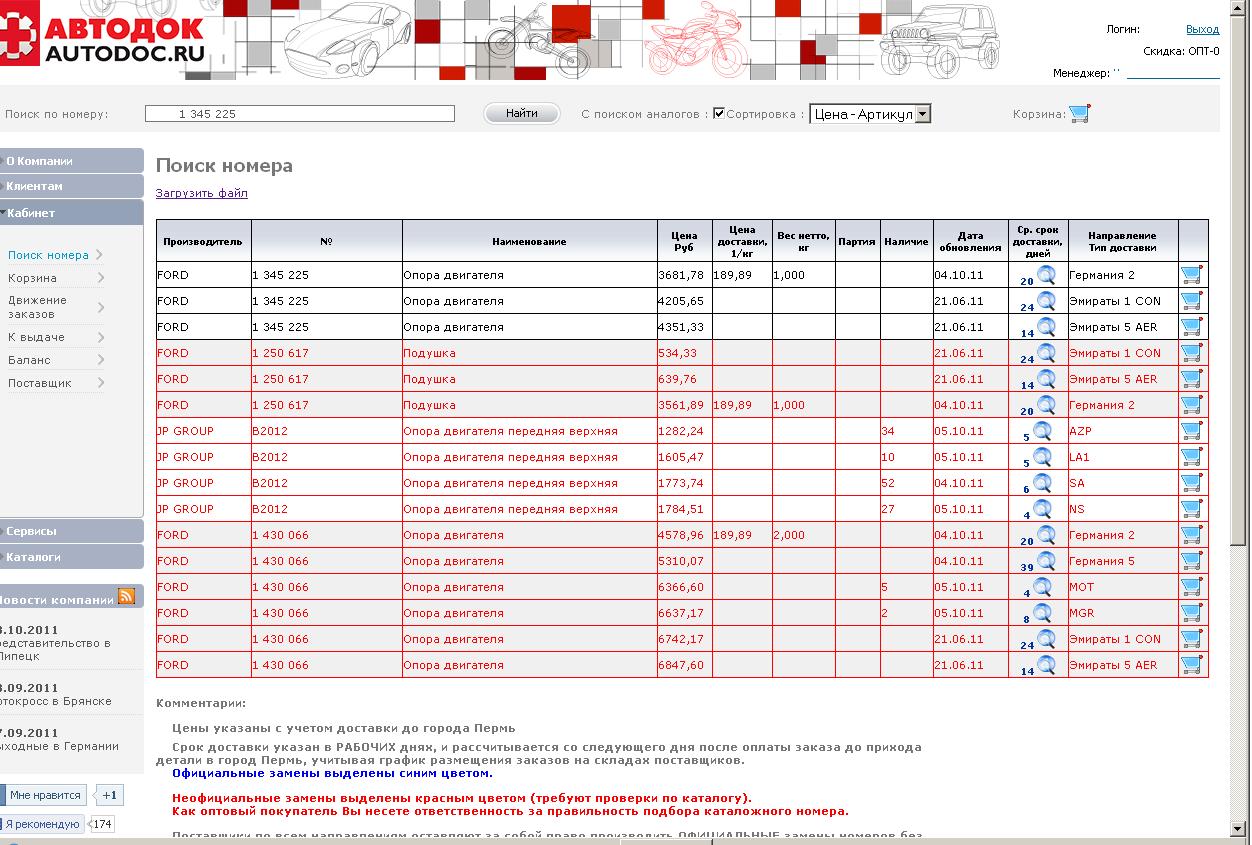Follow the Загрузить файл link
1252x845 pixels.
click(x=202, y=193)
